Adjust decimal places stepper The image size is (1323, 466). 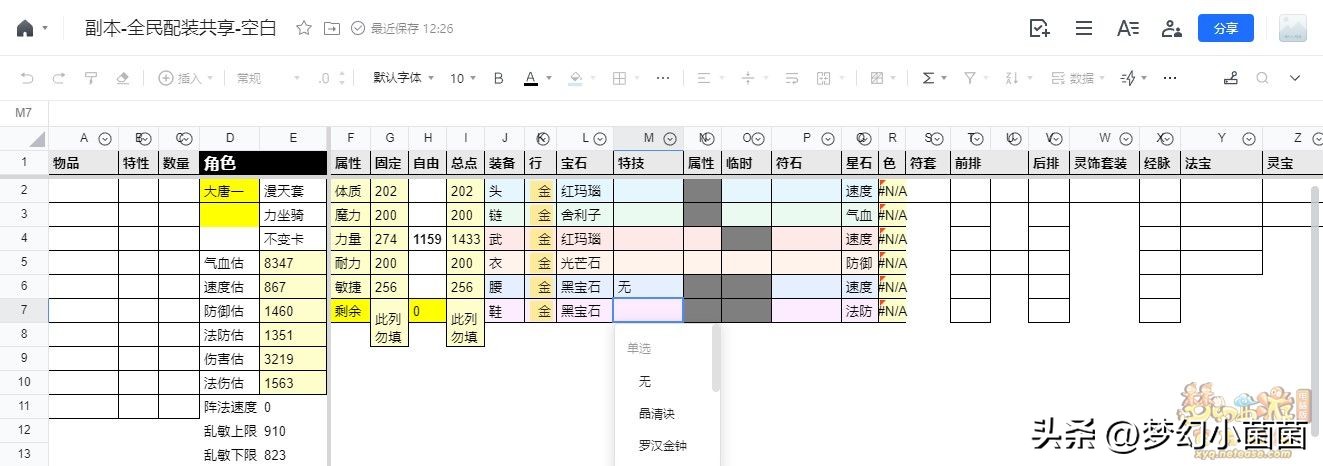(x=333, y=78)
